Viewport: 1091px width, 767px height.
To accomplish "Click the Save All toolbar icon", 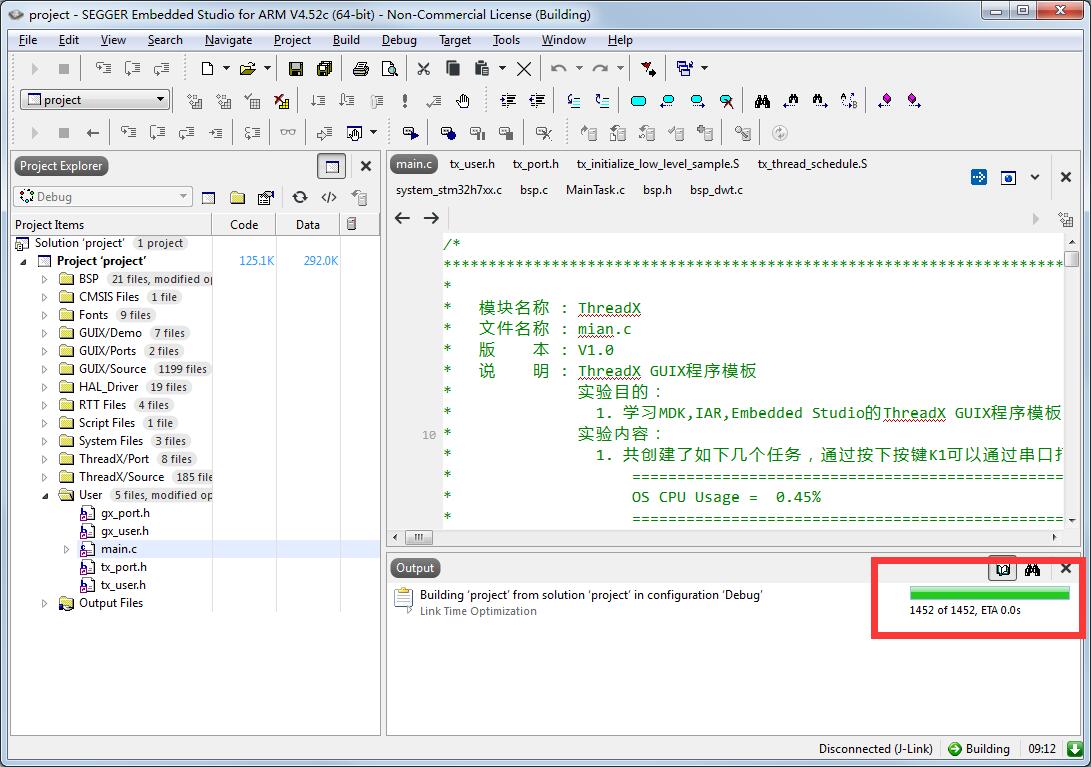I will tap(324, 68).
